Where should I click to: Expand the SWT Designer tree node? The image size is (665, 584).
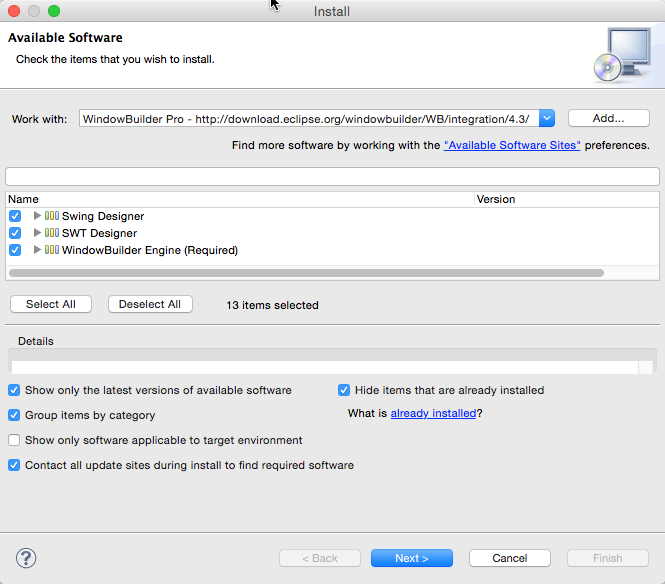pyautogui.click(x=37, y=233)
